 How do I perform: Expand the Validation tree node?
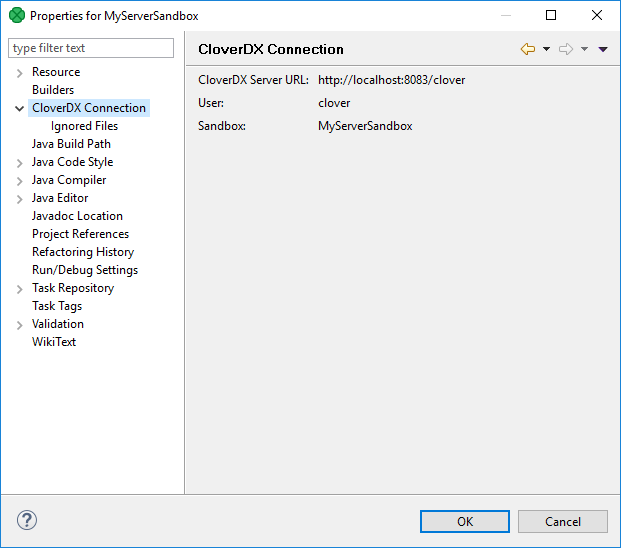tap(20, 325)
